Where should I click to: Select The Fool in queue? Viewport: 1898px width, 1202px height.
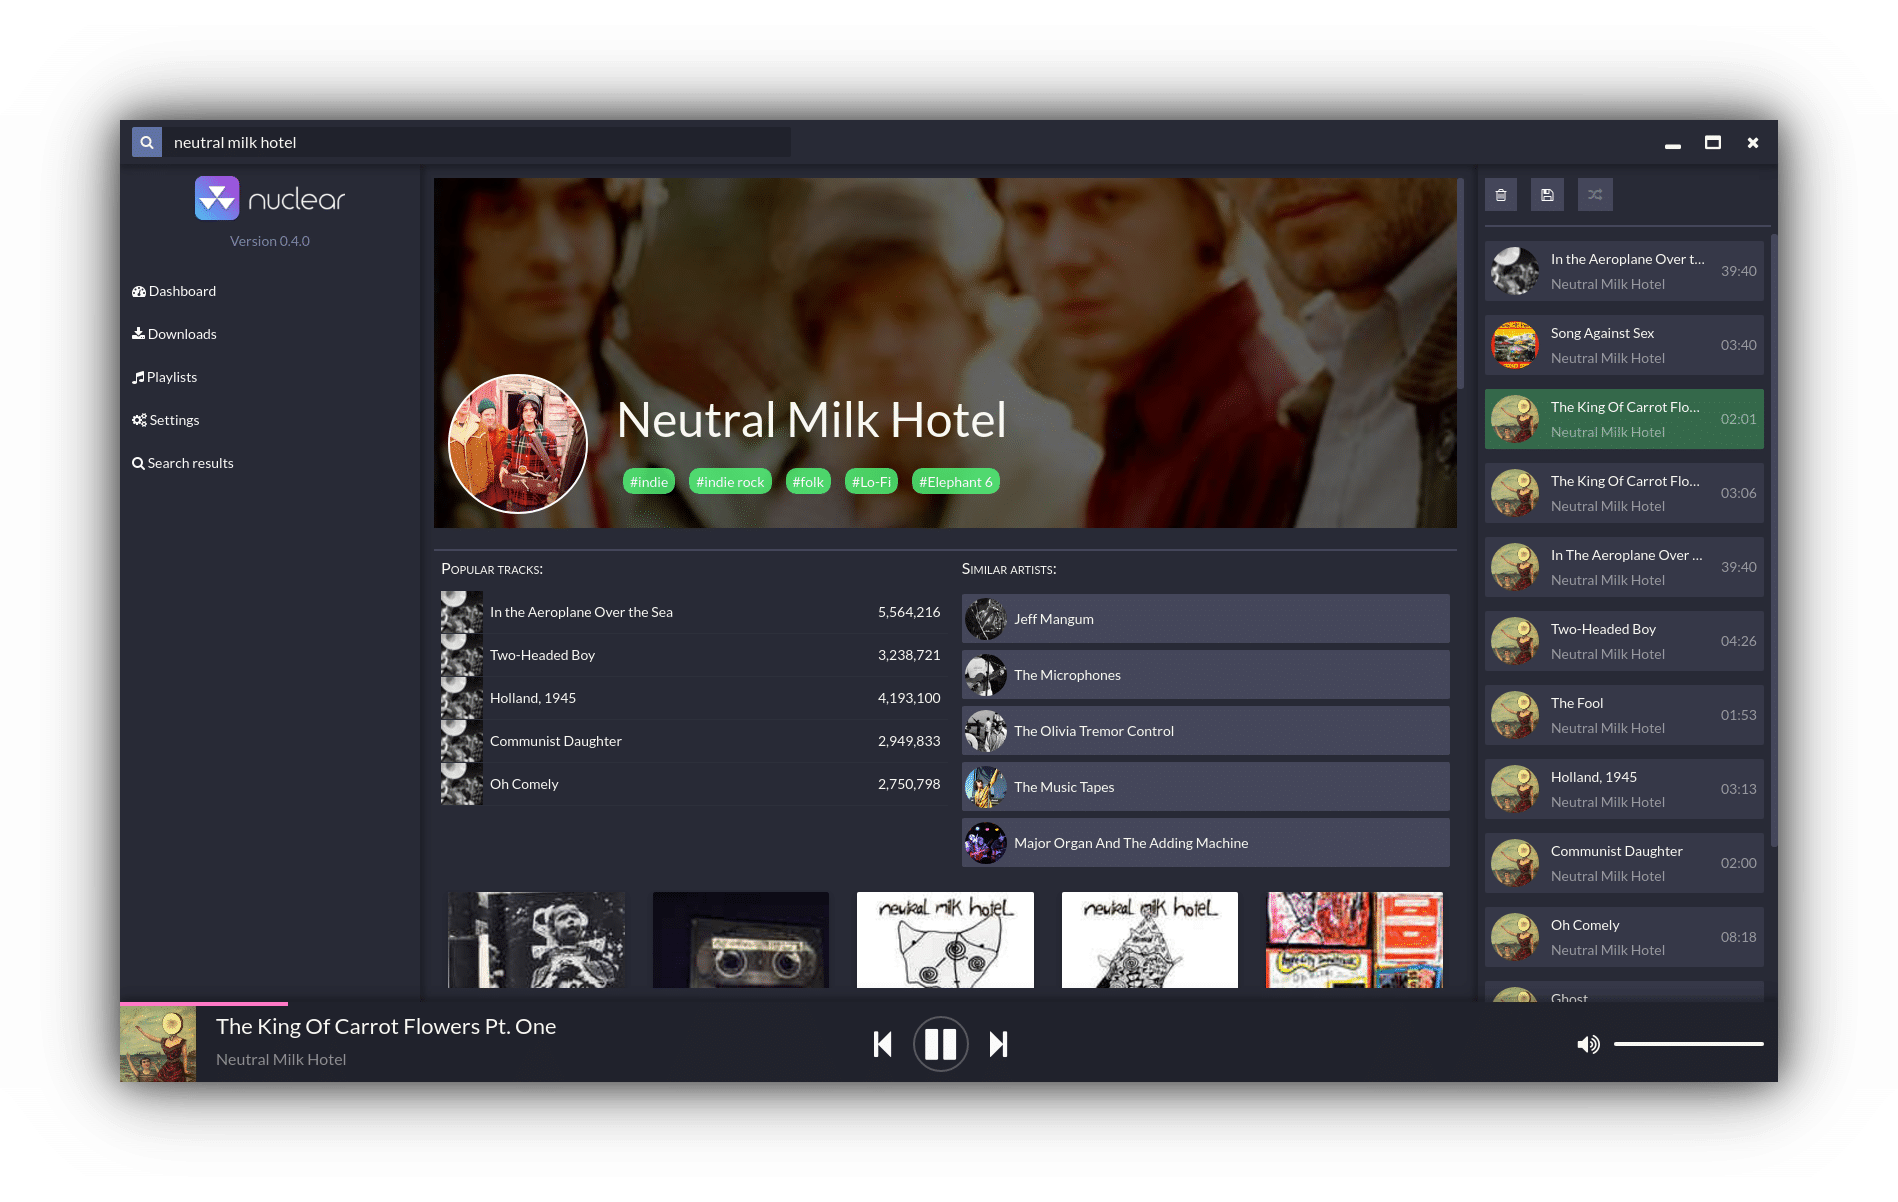(x=1624, y=715)
